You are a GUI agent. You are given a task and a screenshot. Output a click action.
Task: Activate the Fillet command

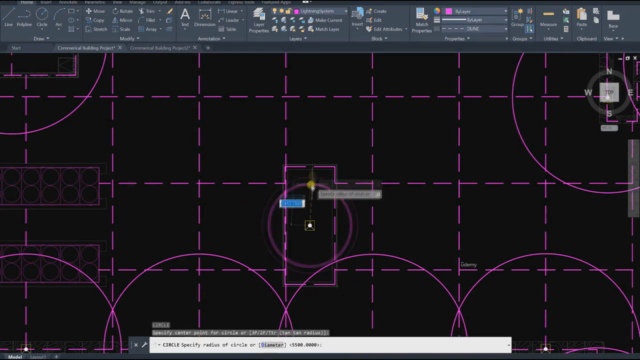147,20
